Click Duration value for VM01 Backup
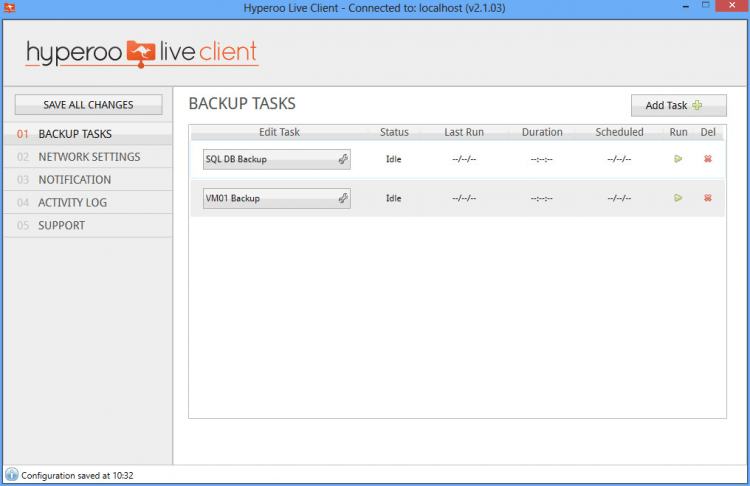The width and height of the screenshot is (750, 486). click(542, 198)
